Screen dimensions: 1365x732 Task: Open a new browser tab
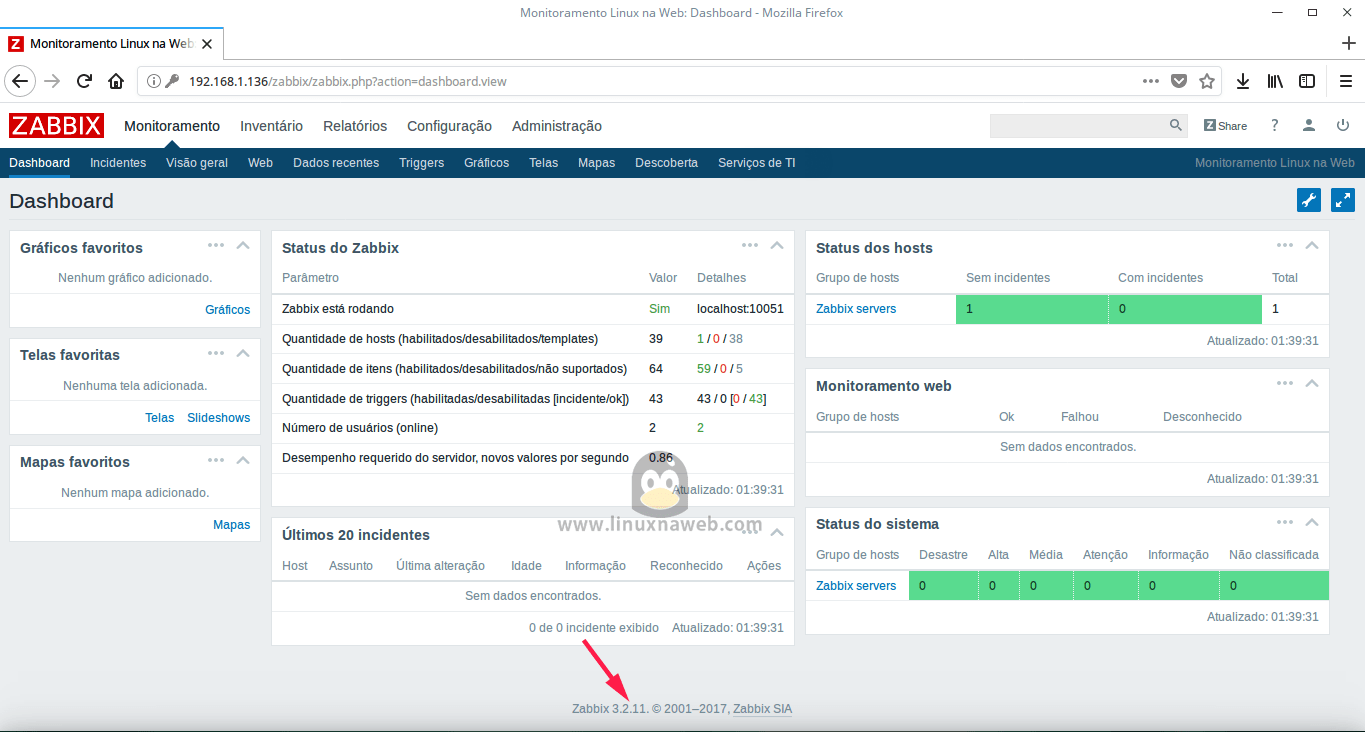[x=1348, y=43]
